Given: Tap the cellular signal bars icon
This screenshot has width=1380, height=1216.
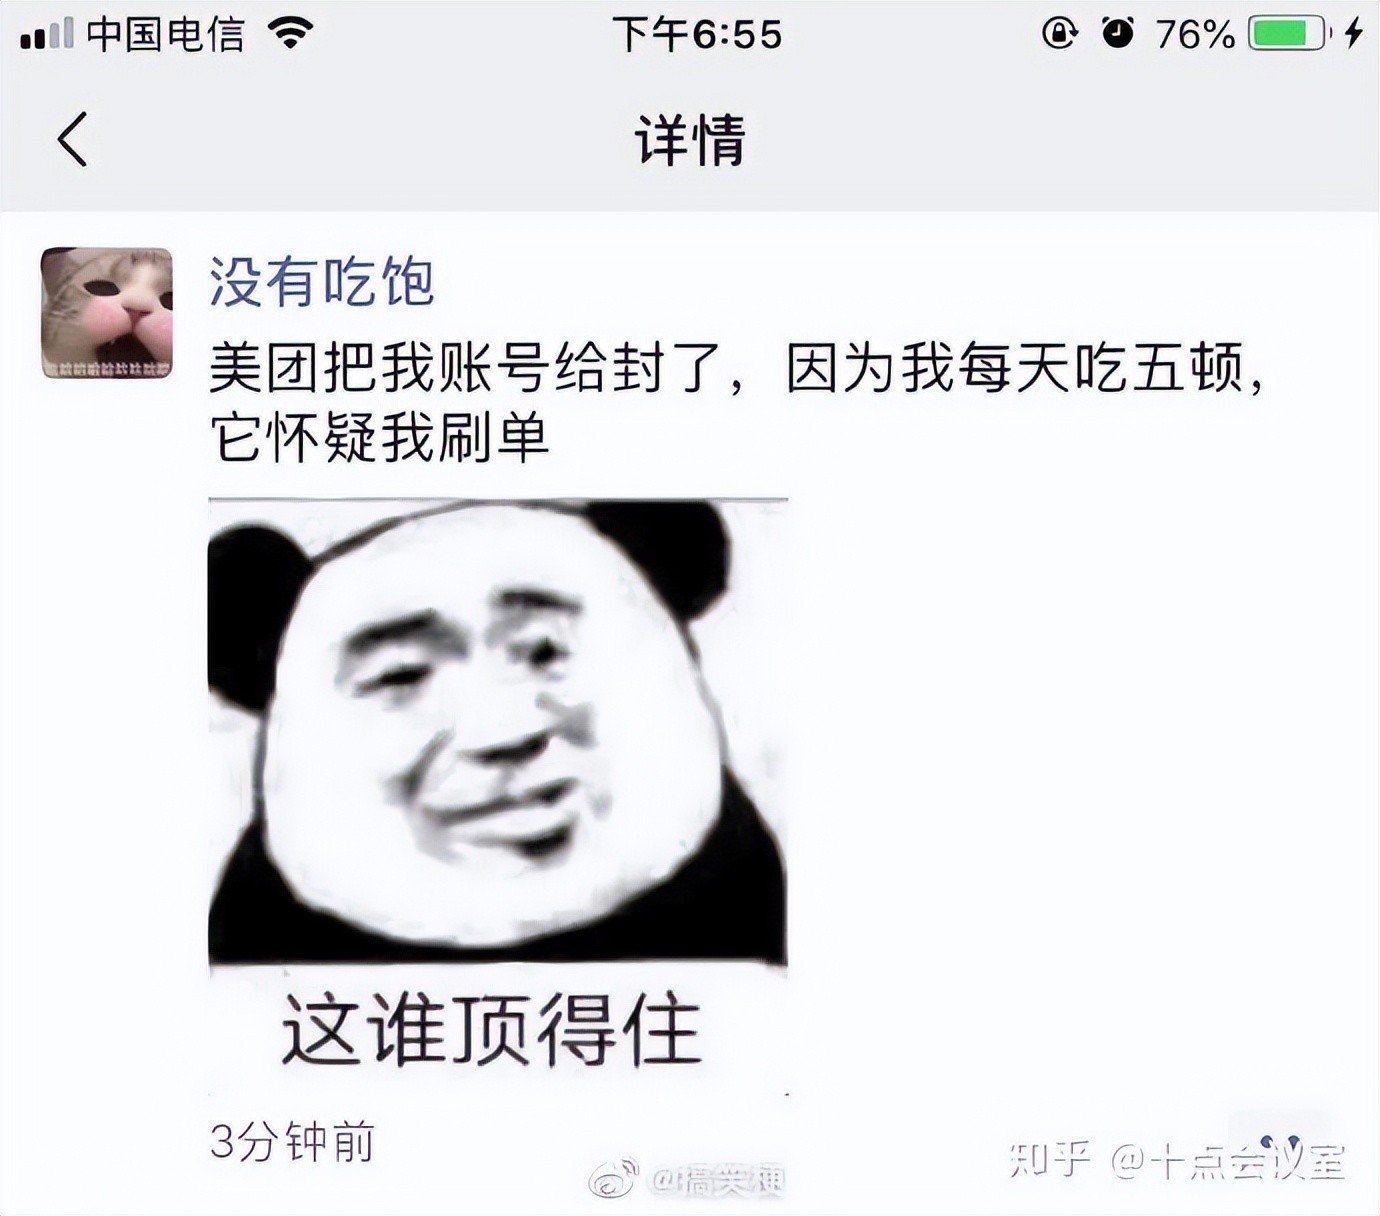Looking at the screenshot, I should pos(46,34).
